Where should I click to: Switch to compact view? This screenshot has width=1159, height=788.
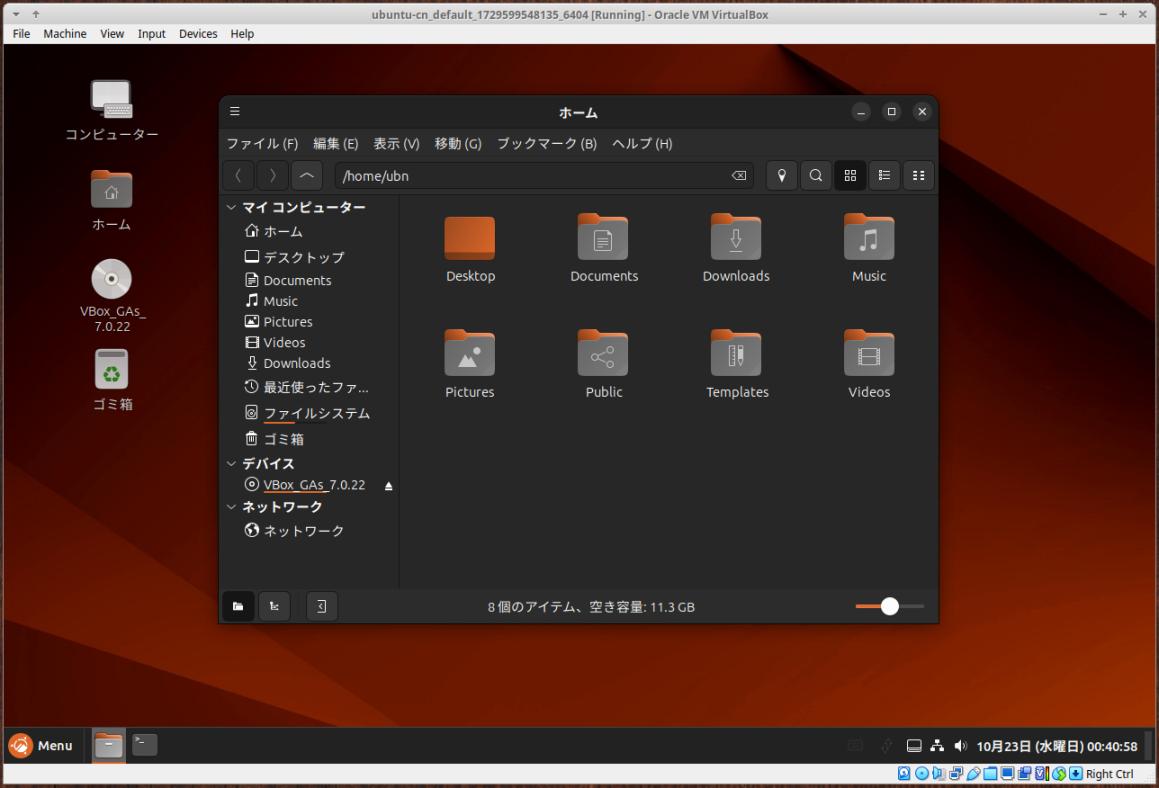918,176
